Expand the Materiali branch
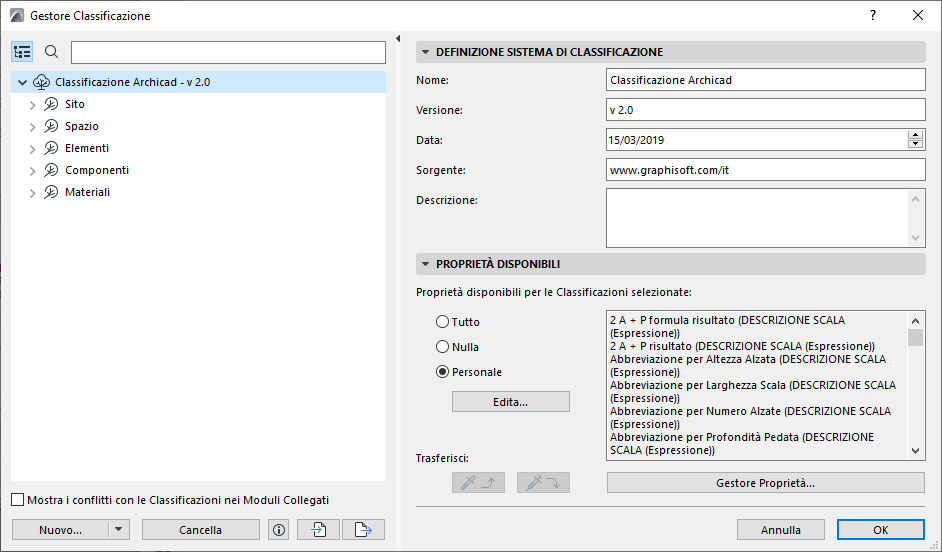Screen dimensions: 942x552 tap(33, 192)
